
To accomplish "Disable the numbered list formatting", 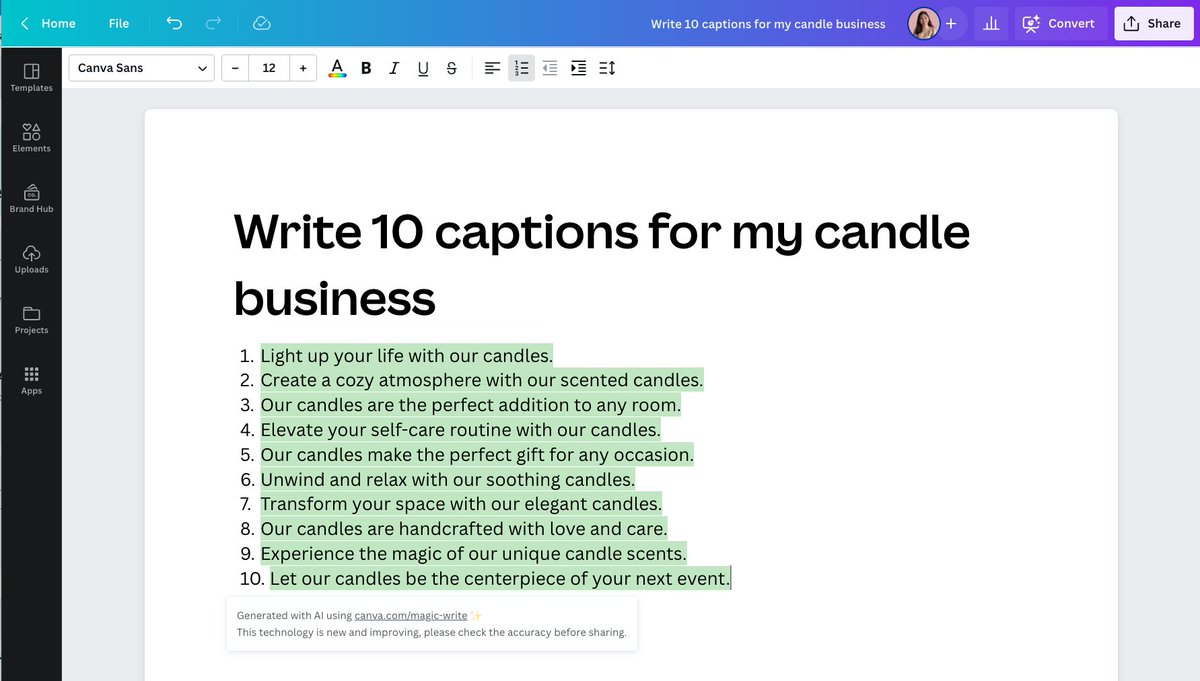I will point(520,67).
